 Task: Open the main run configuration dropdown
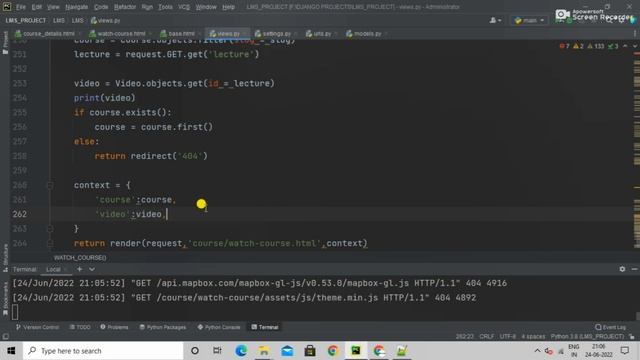(529, 20)
